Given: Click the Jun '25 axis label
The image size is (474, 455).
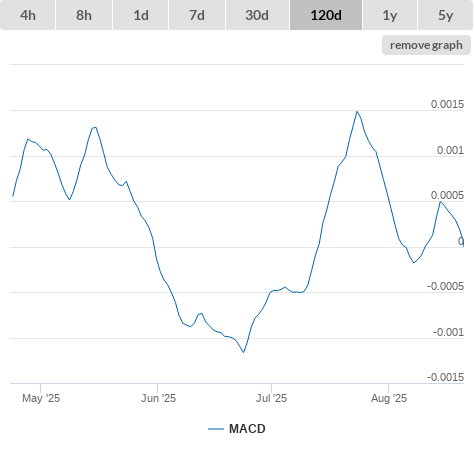Looking at the screenshot, I should click(x=158, y=398).
